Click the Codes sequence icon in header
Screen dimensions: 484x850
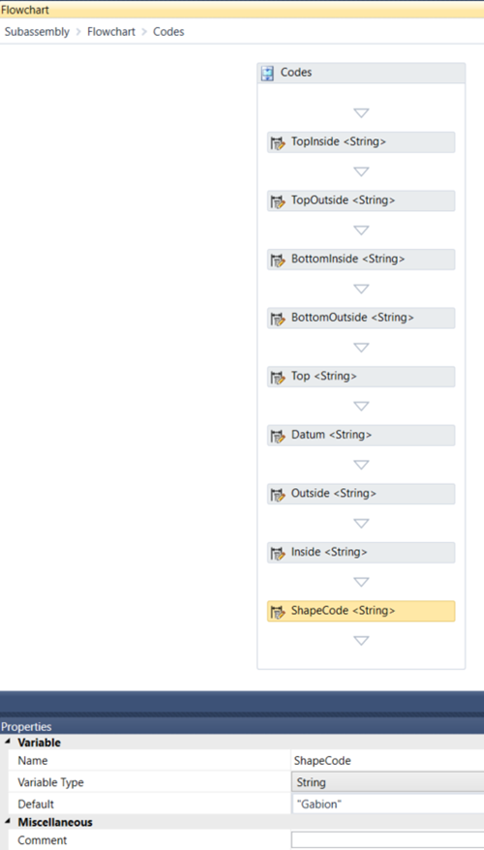(x=267, y=73)
